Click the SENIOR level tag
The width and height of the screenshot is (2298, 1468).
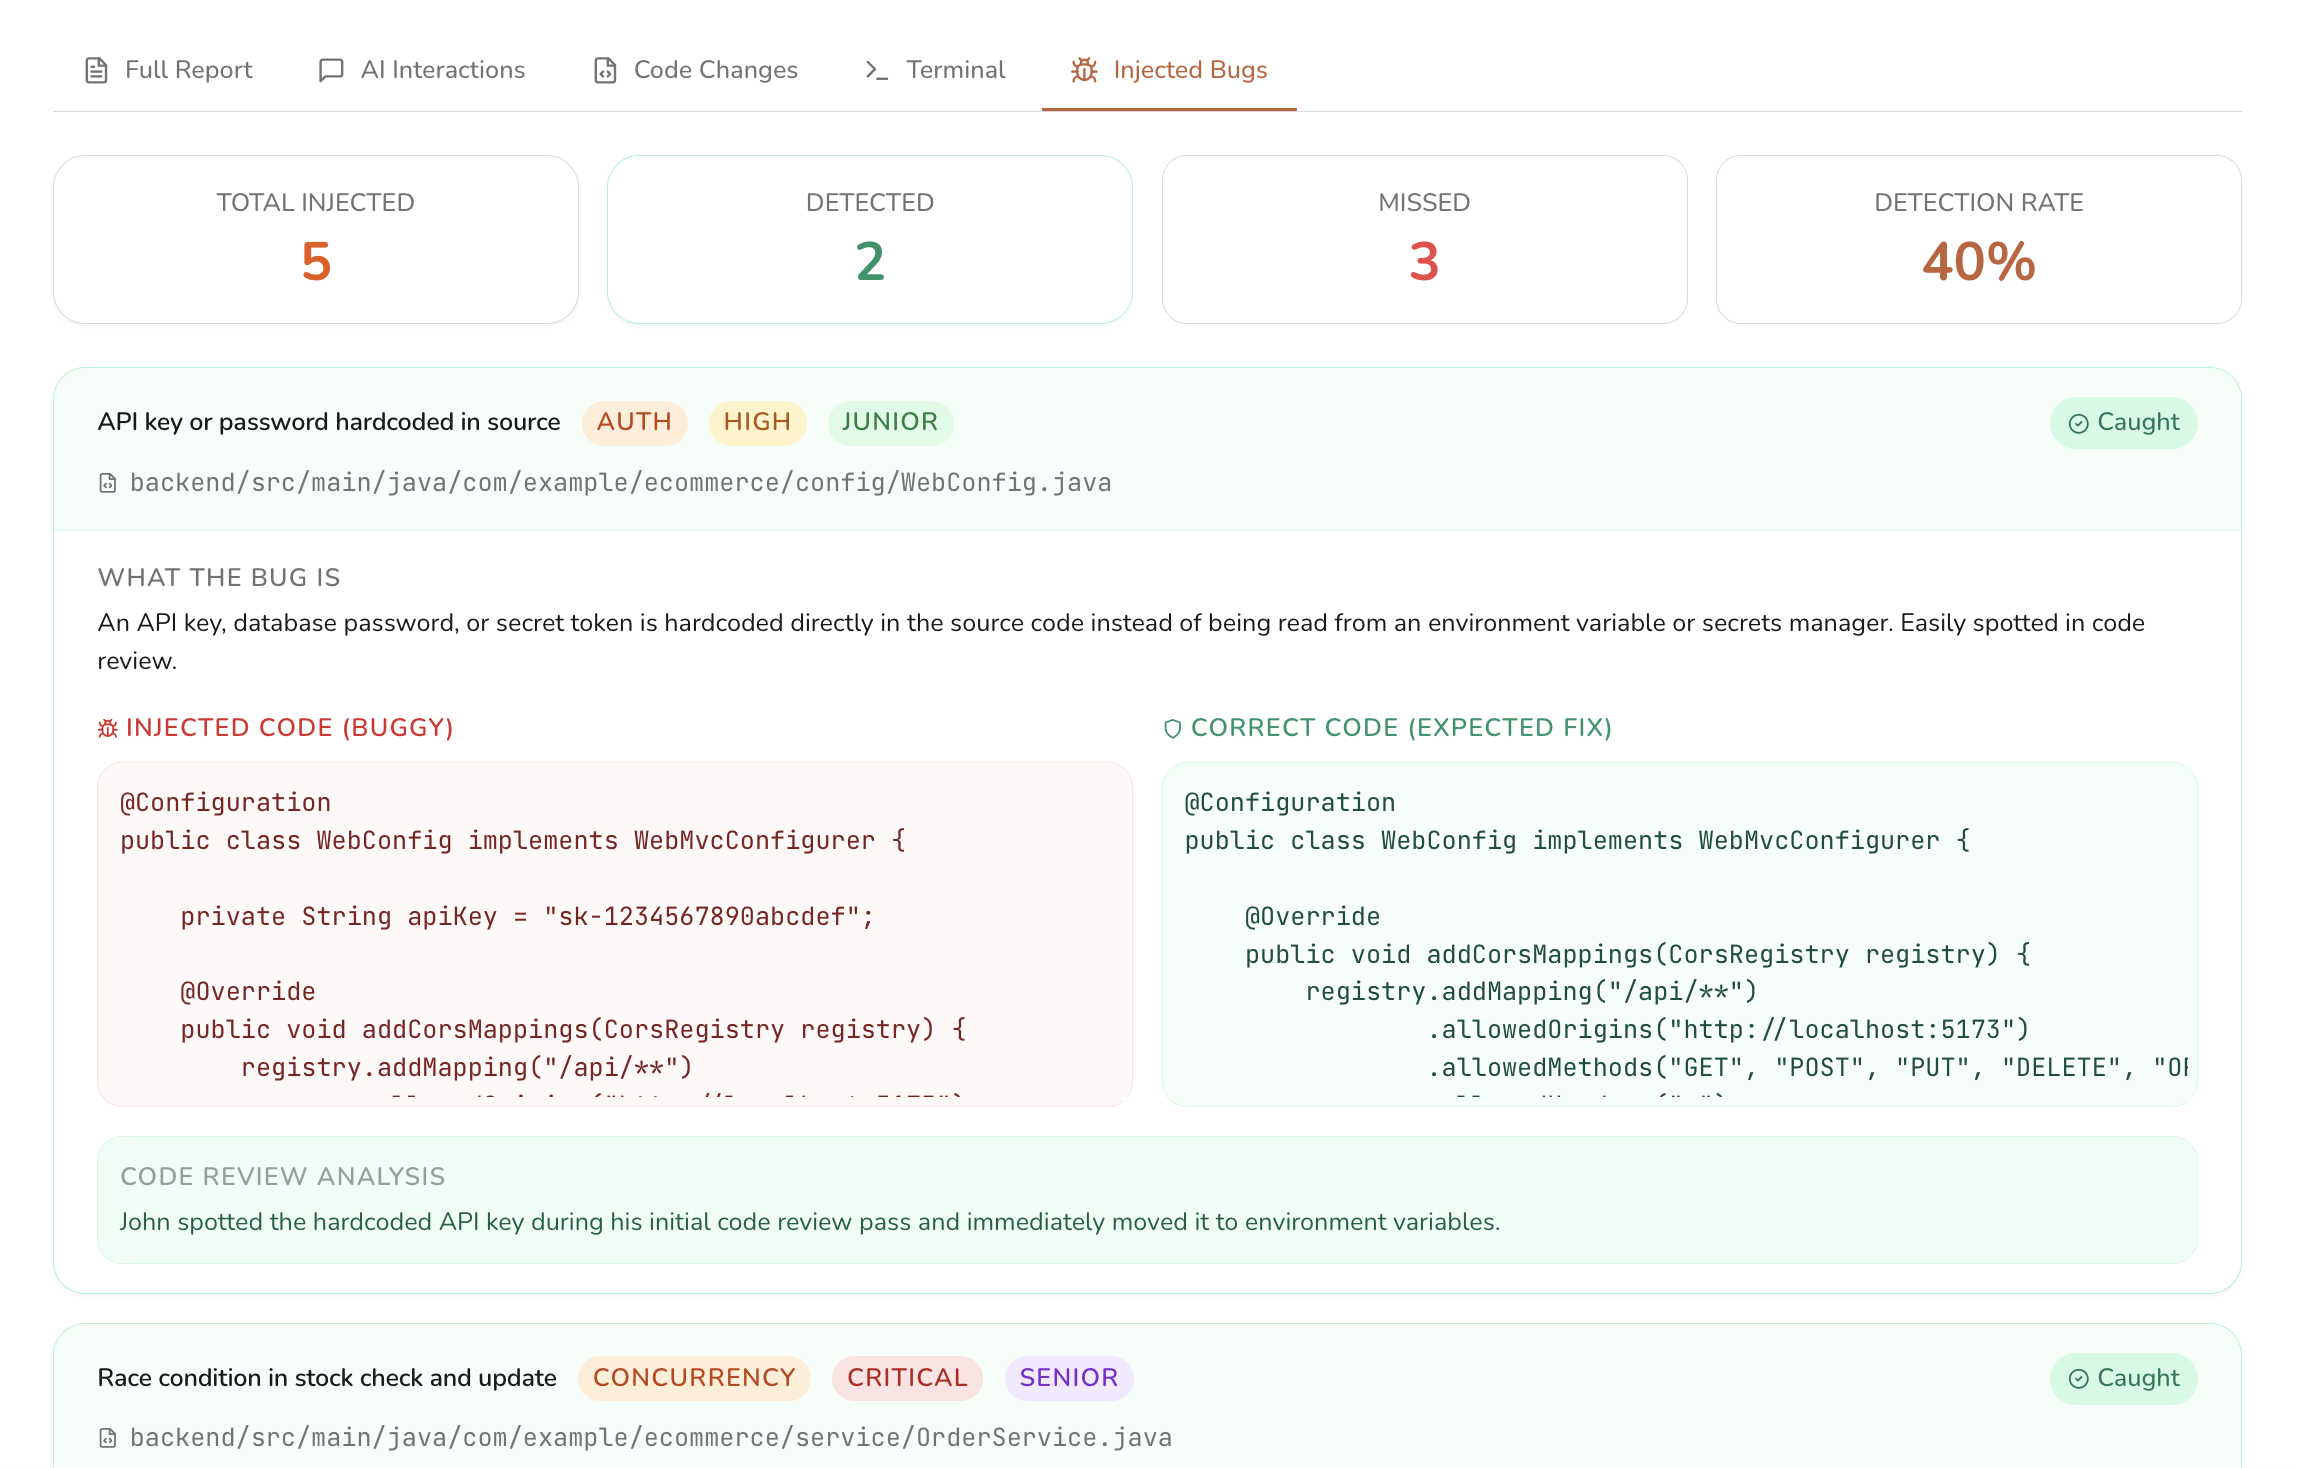[1069, 1378]
